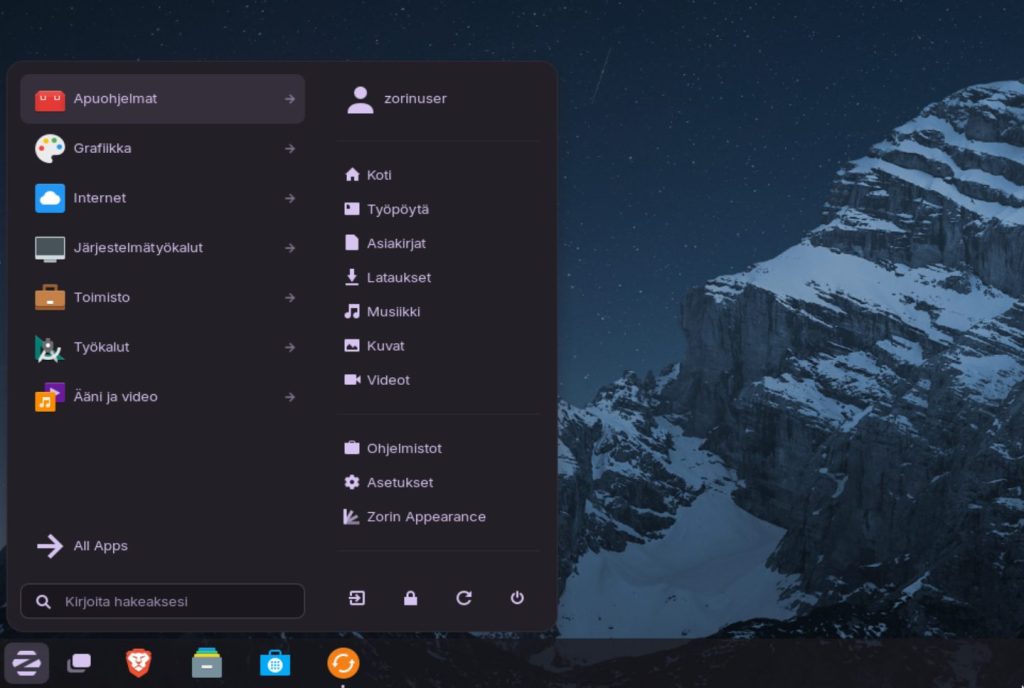Screen dimensions: 1024x688
Task: Click the Ohjelmistot bag icon
Action: [x=351, y=448]
